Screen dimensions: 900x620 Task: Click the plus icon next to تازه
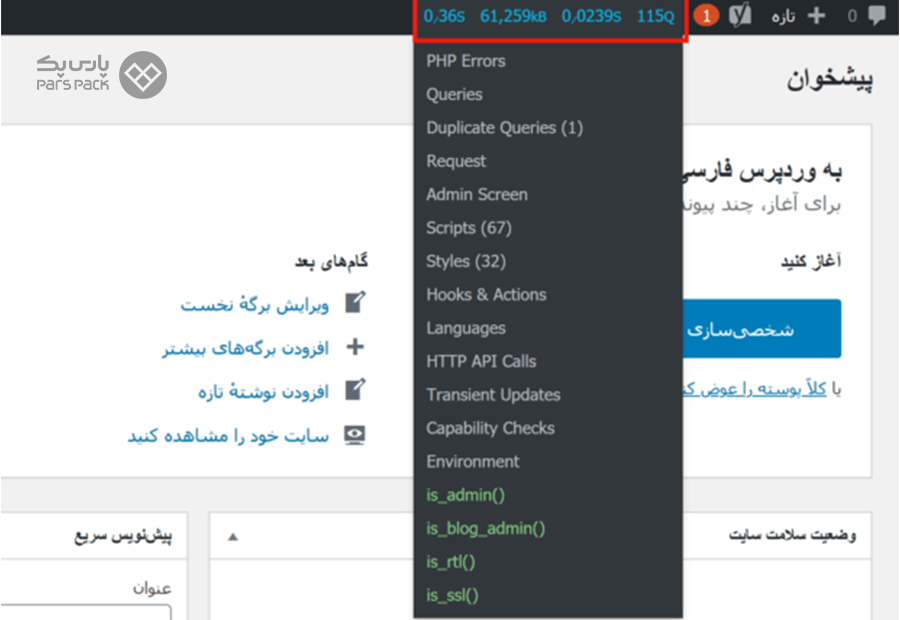[816, 16]
